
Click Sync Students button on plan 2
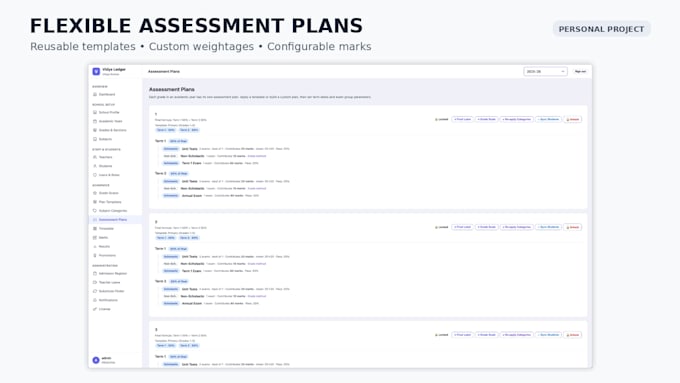pyautogui.click(x=549, y=227)
